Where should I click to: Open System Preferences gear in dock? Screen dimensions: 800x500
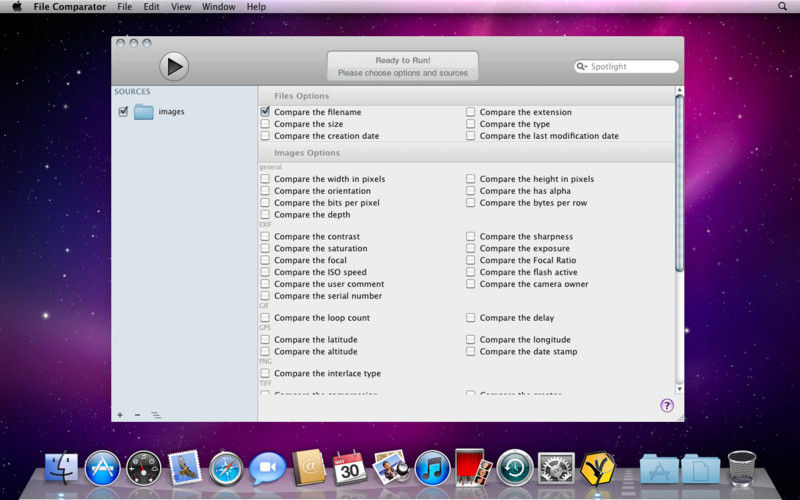556,467
